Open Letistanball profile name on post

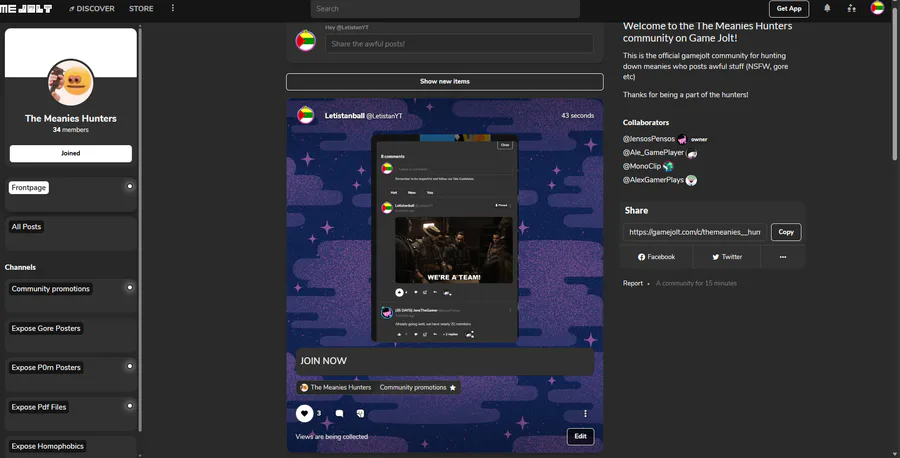click(344, 115)
